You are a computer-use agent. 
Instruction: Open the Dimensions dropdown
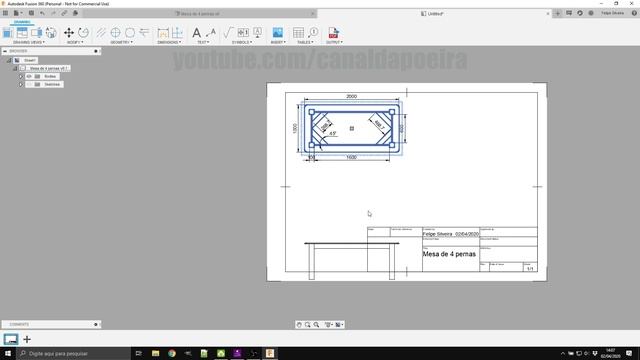coord(169,42)
